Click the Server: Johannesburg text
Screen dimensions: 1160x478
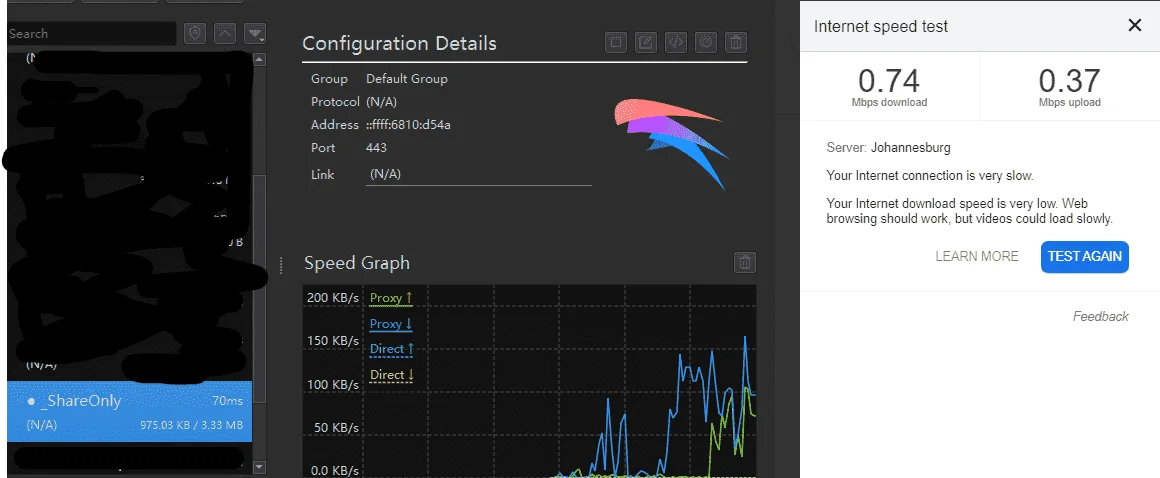coord(888,147)
